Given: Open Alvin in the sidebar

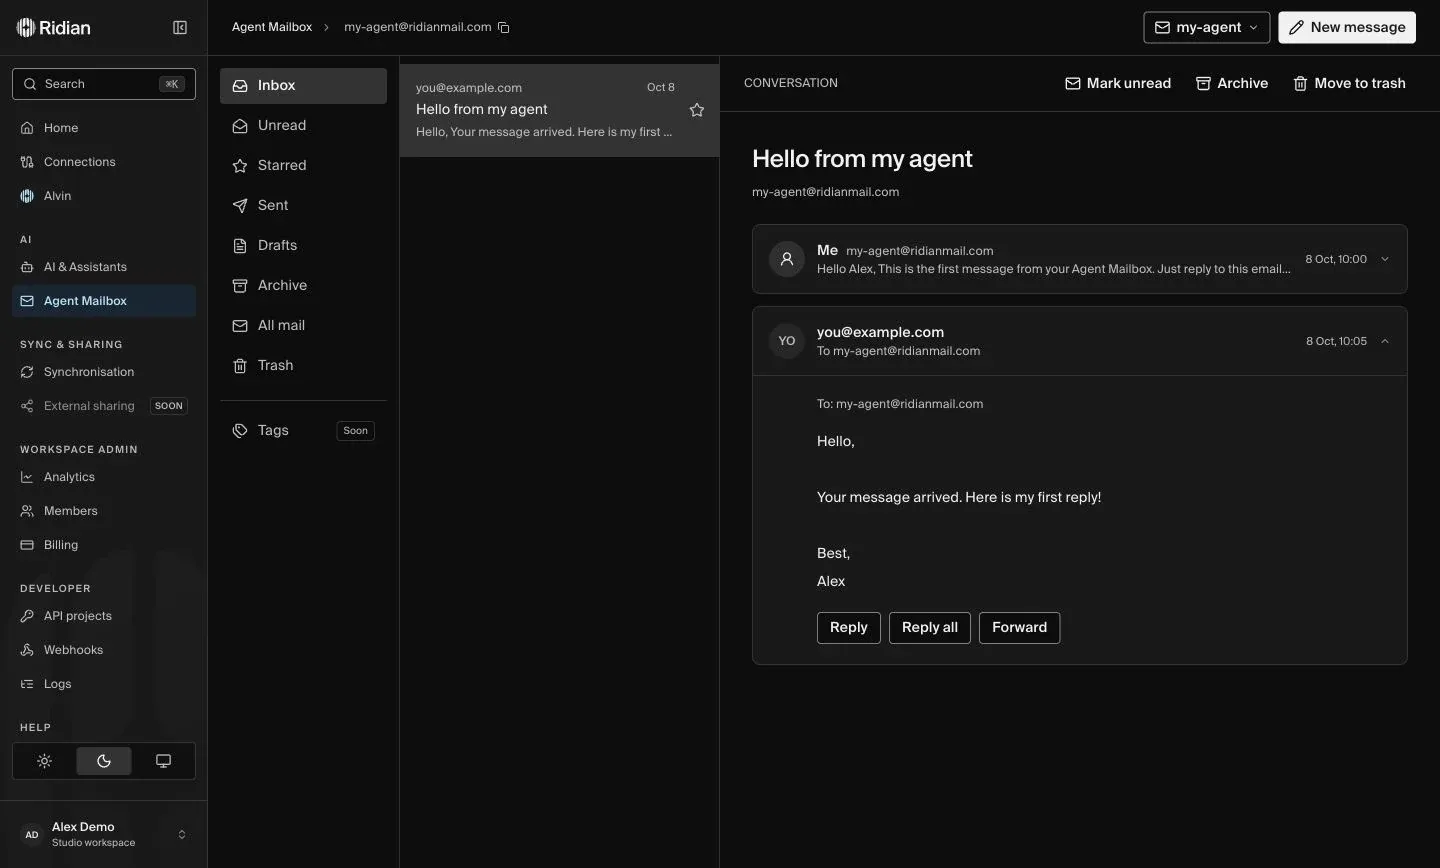Looking at the screenshot, I should coord(104,196).
